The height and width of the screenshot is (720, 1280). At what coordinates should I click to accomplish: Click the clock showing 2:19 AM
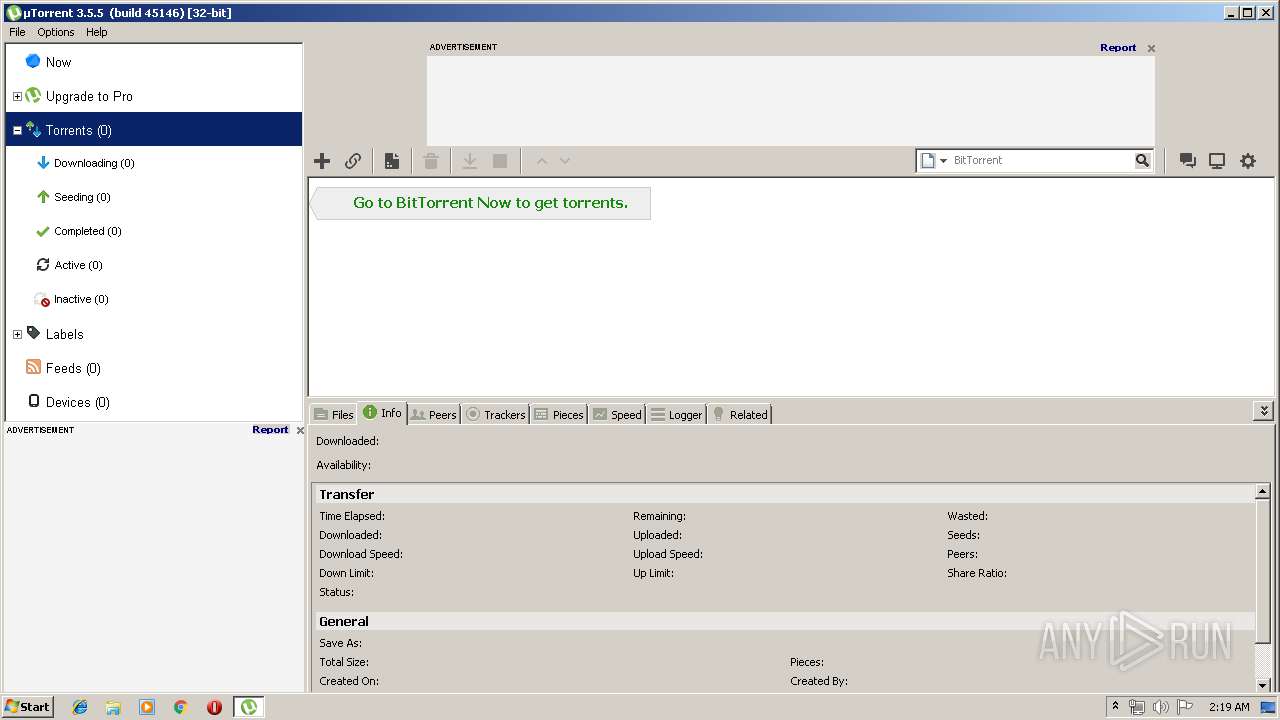[x=1229, y=707]
